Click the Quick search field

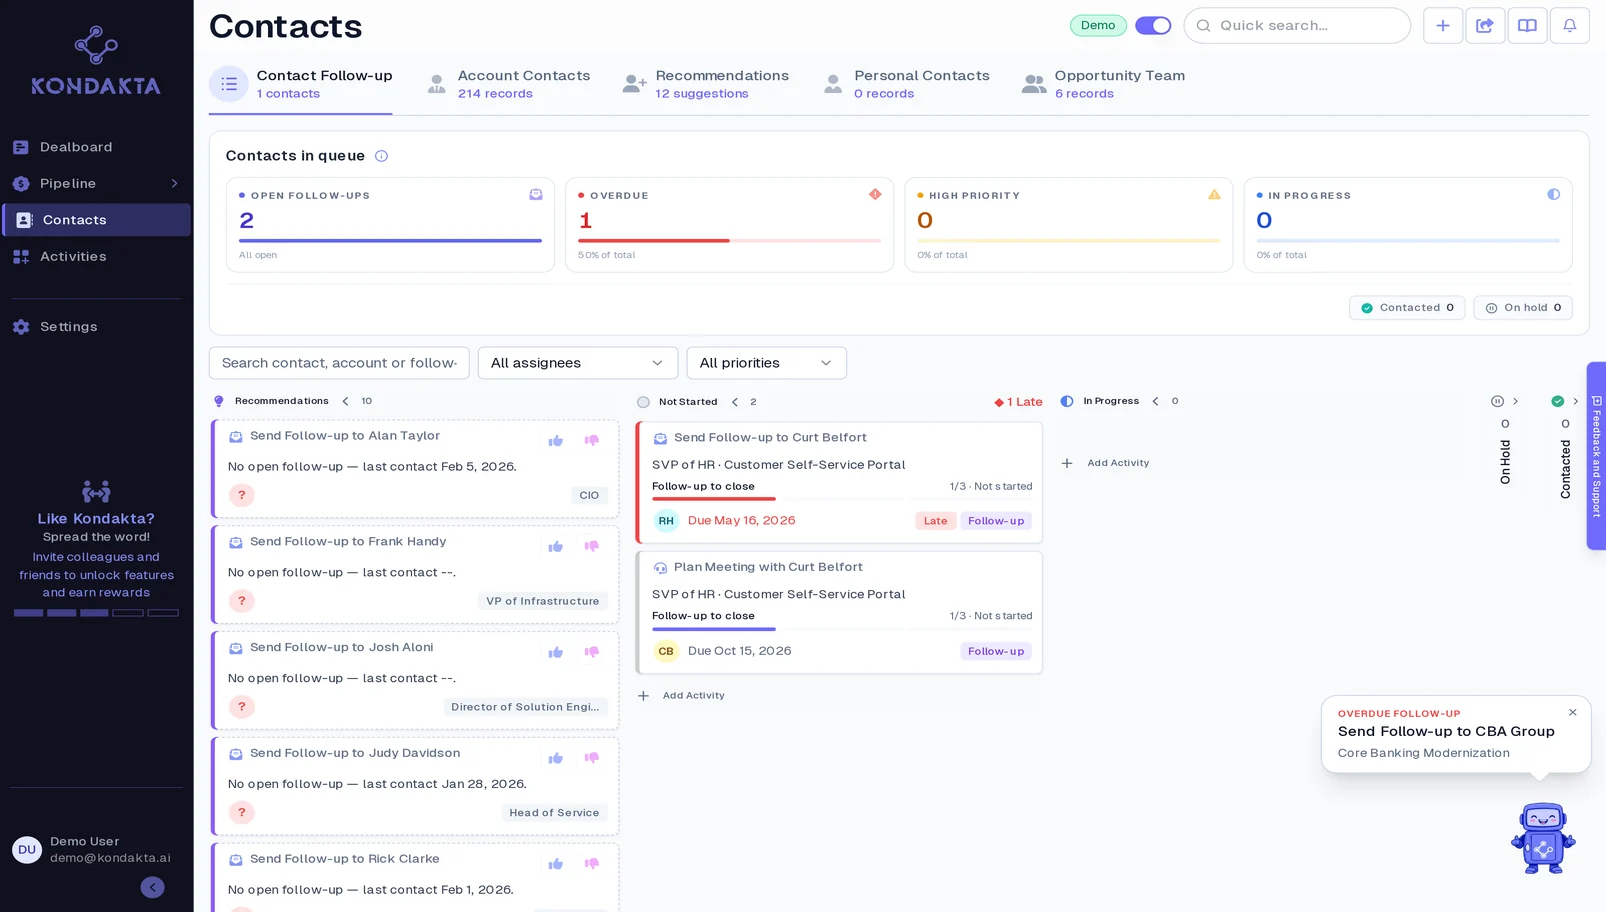tap(1297, 26)
